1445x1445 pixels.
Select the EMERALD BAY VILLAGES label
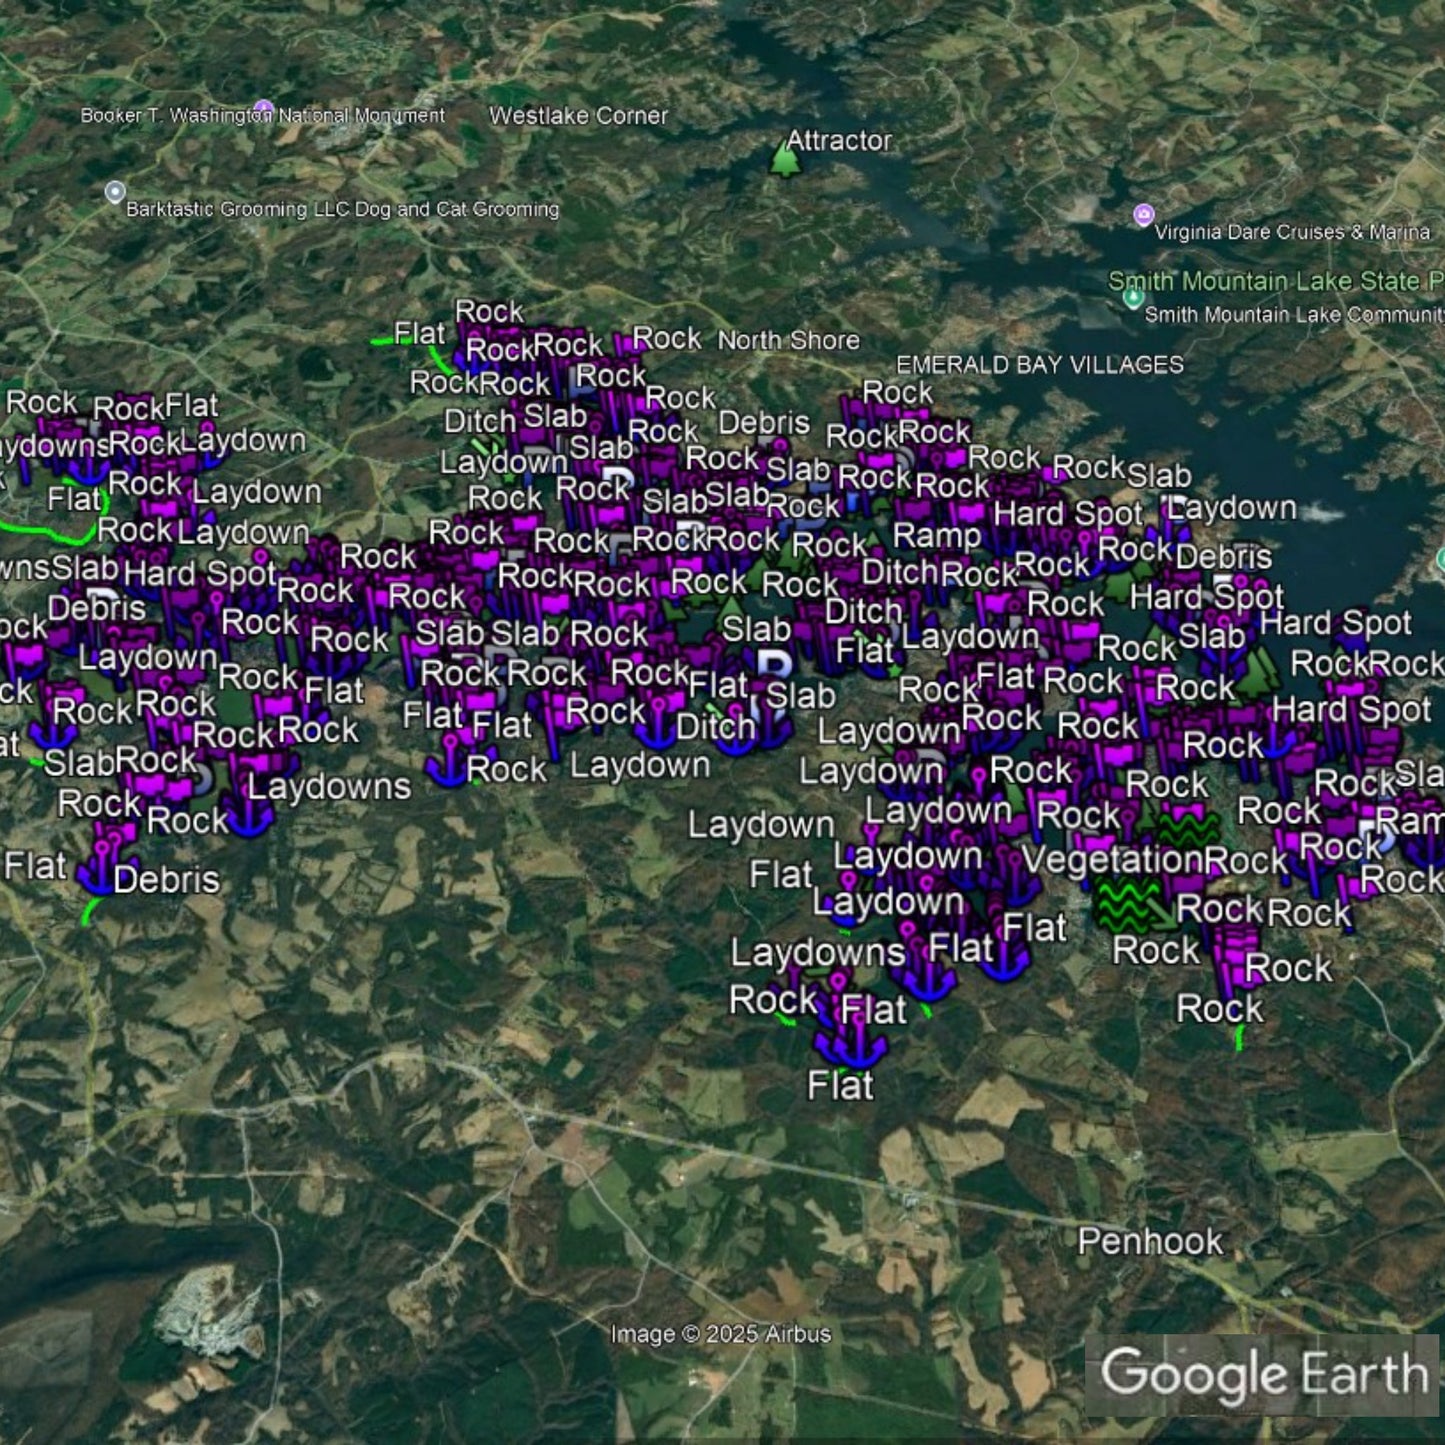pyautogui.click(x=1039, y=365)
